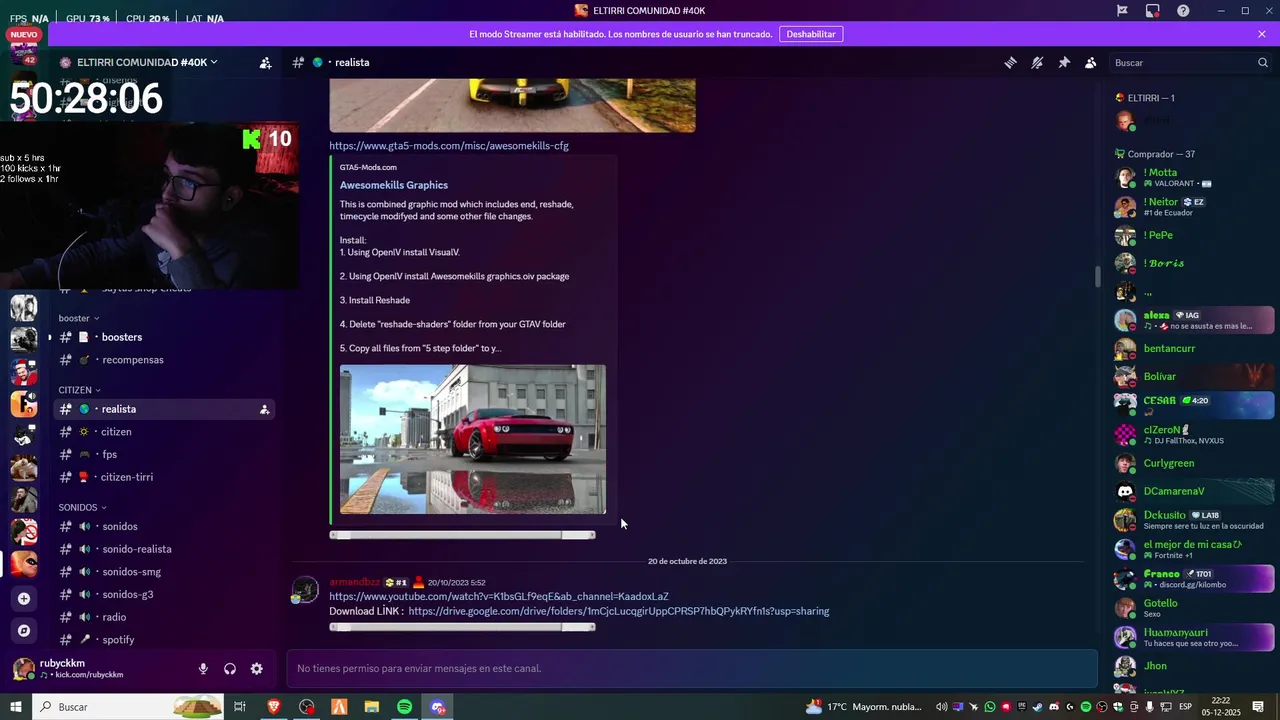
Task: Open Discord help icon
Action: (1183, 10)
